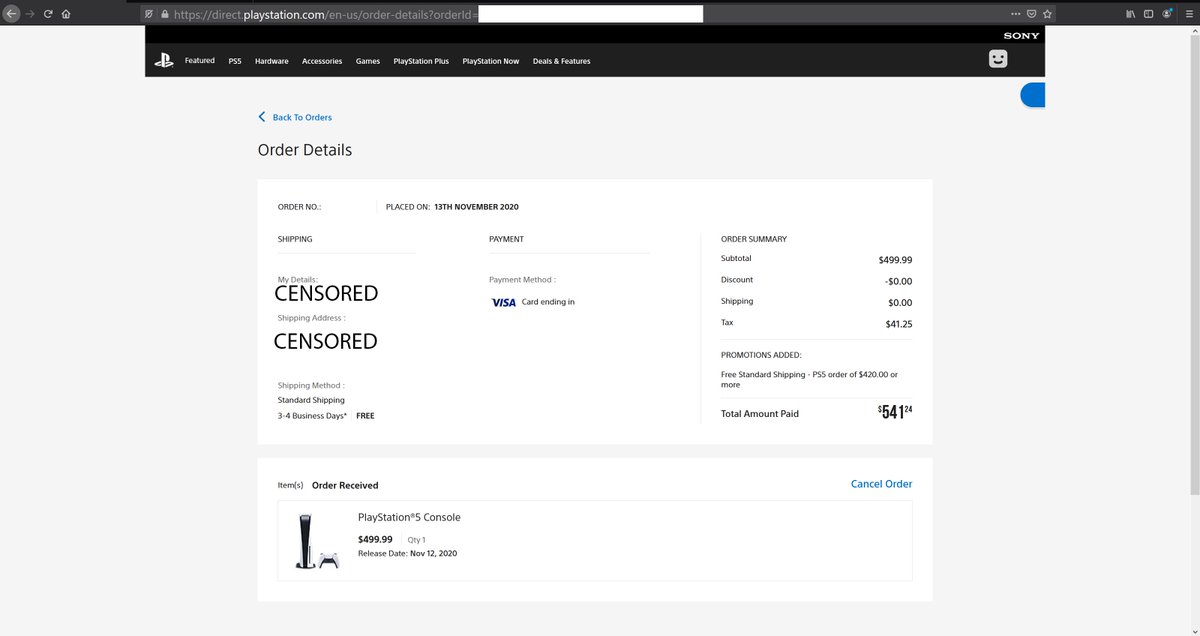Open the Firefox account avatar icon
Image resolution: width=1200 pixels, height=636 pixels.
pos(1167,14)
